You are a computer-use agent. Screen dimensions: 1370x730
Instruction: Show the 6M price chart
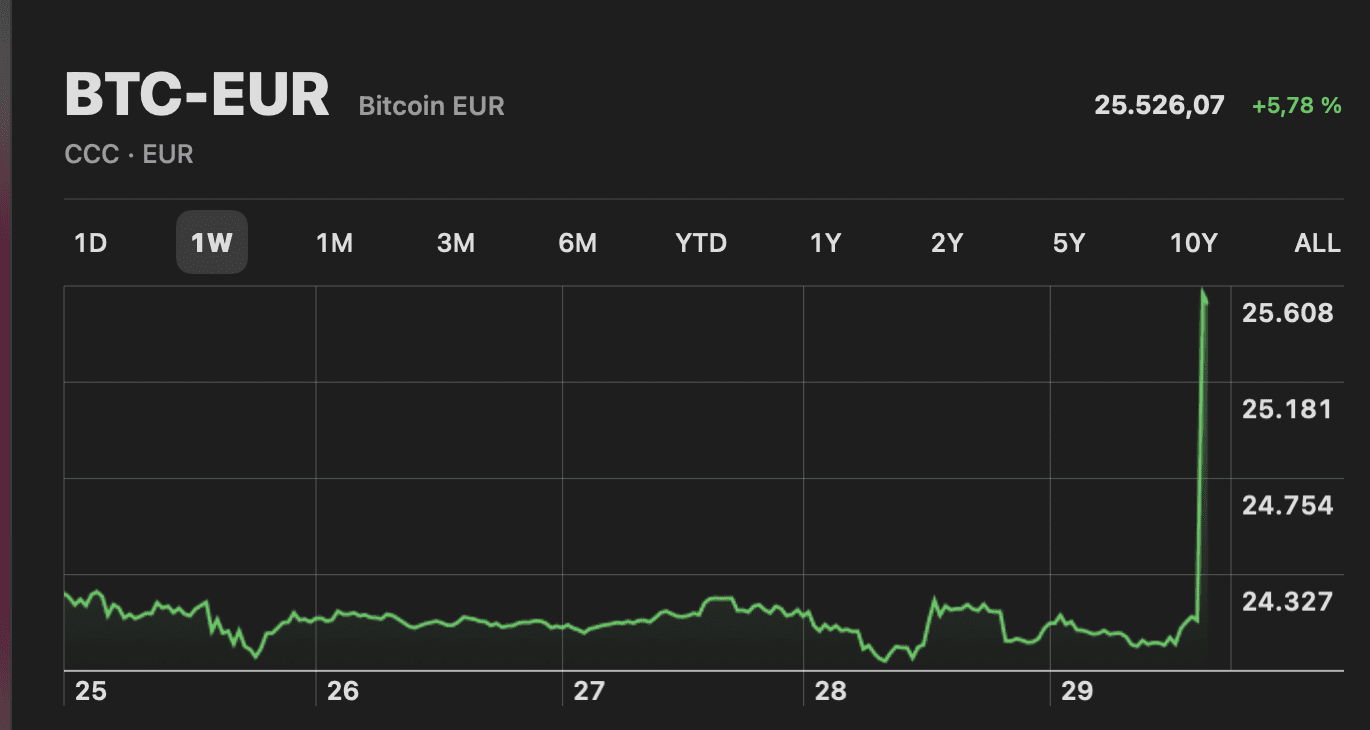tap(578, 243)
